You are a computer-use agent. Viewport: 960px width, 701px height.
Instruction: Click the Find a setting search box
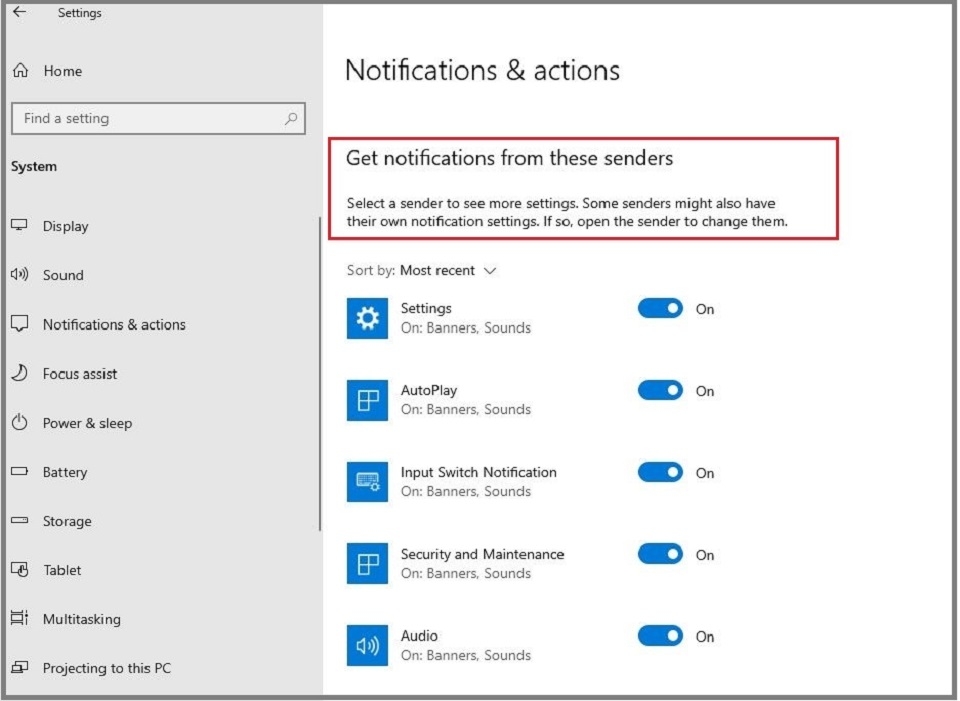(159, 118)
